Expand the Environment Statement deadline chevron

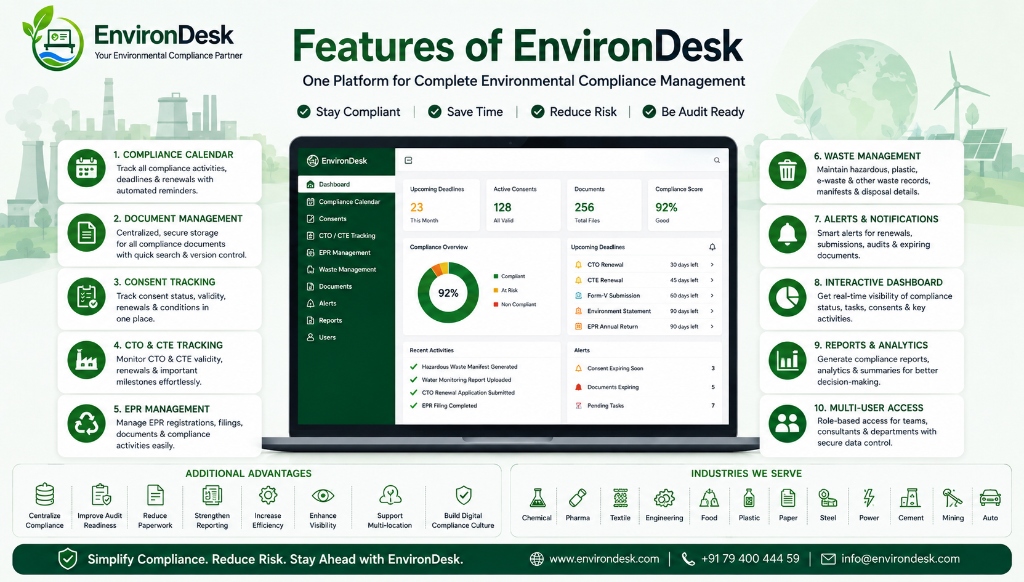point(712,311)
